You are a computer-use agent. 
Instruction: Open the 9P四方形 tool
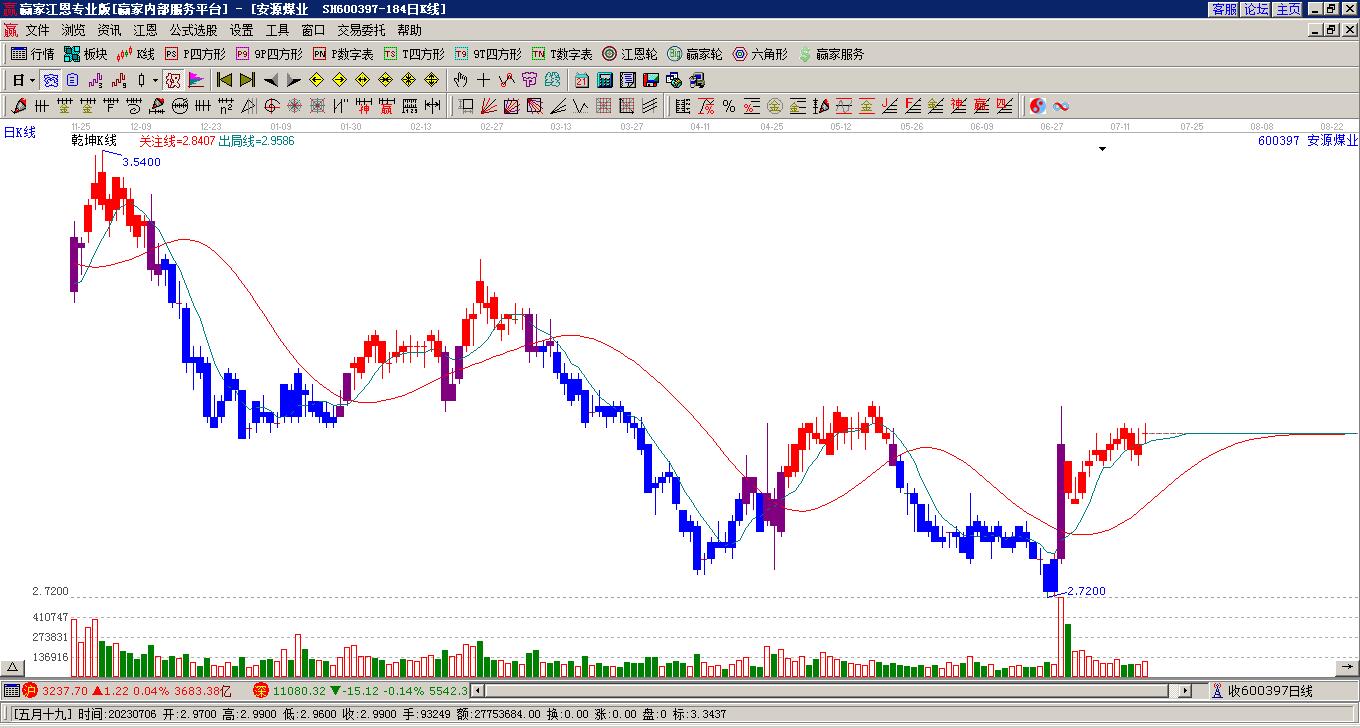click(267, 54)
